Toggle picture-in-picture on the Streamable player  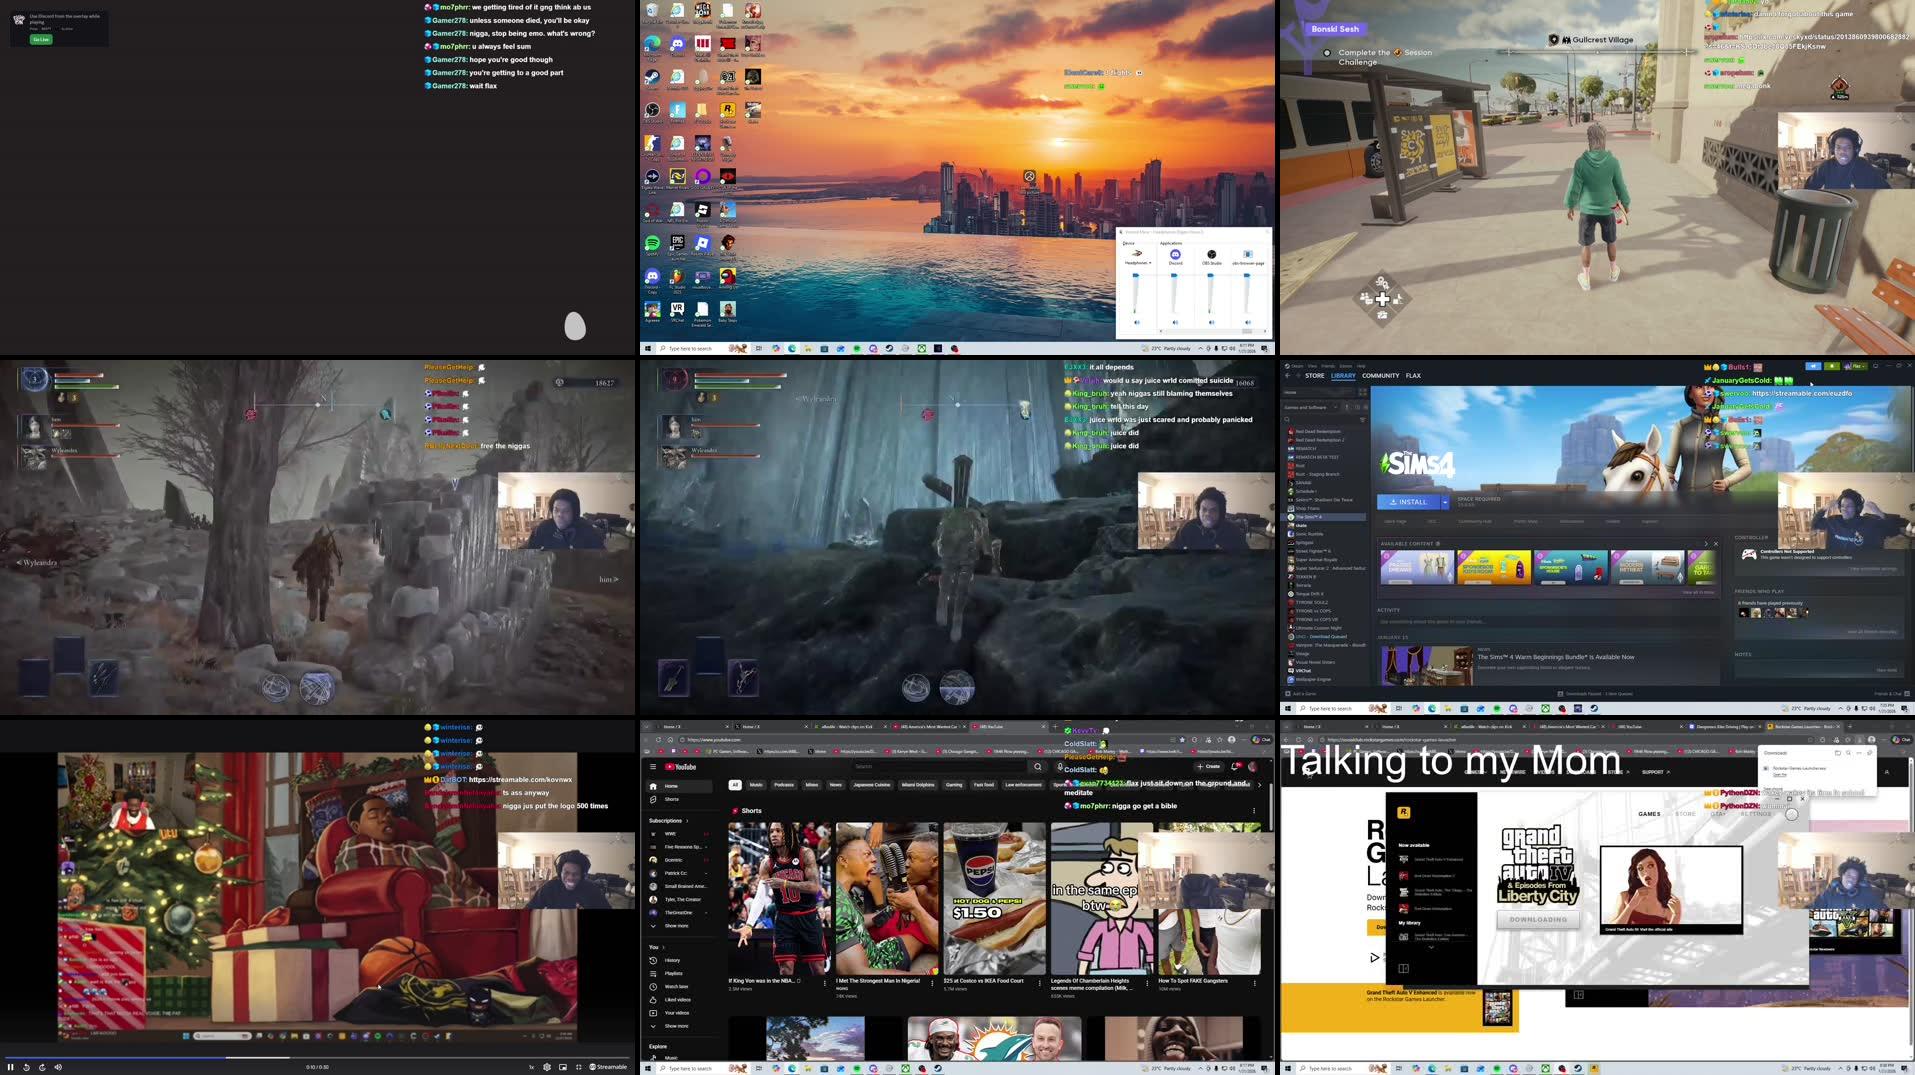tap(562, 1067)
